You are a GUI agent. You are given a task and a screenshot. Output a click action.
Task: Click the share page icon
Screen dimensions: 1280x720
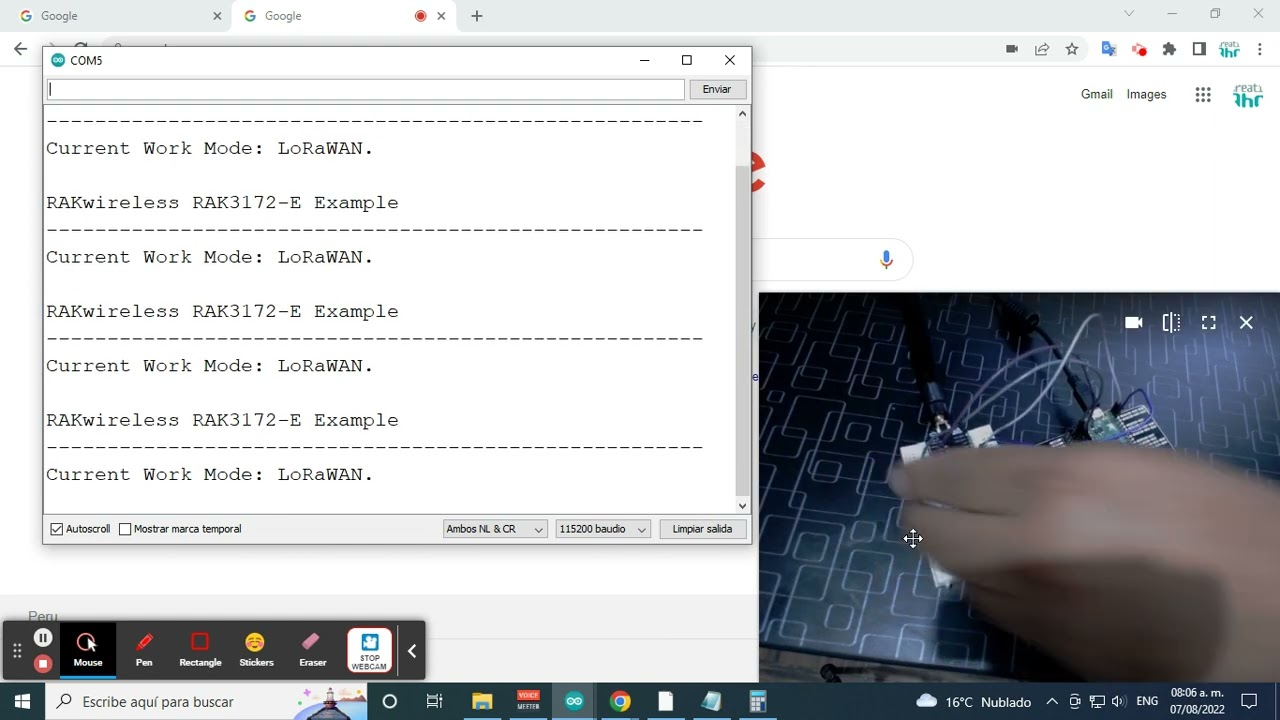tap(1042, 49)
